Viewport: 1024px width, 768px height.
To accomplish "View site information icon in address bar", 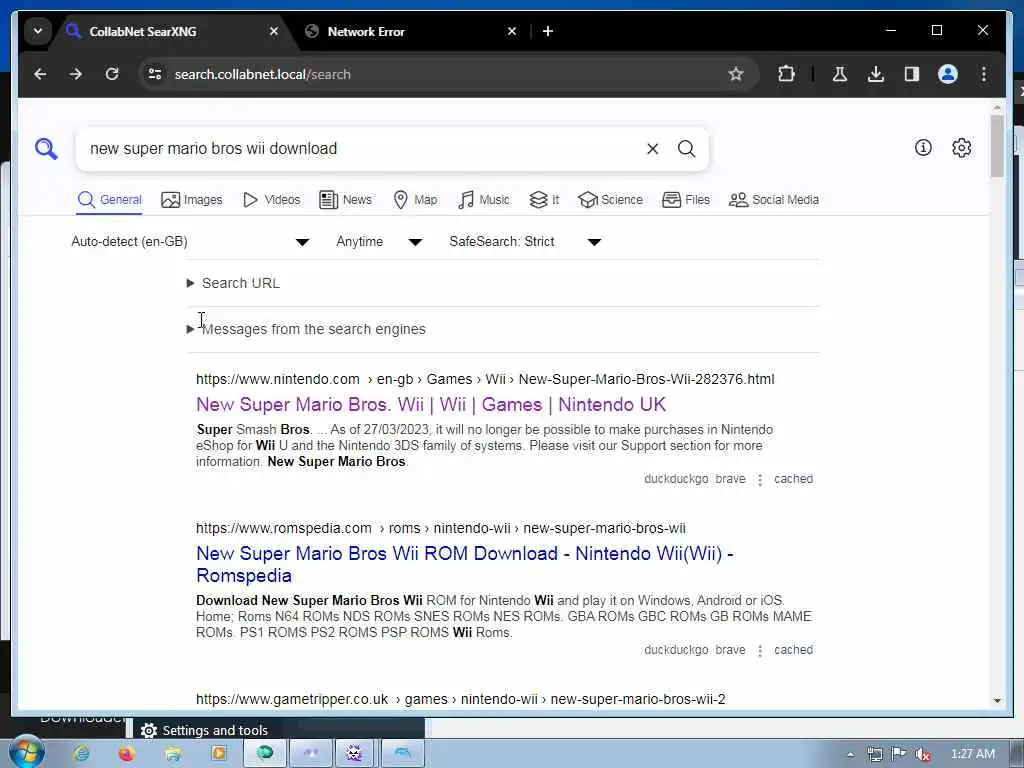I will [x=155, y=74].
